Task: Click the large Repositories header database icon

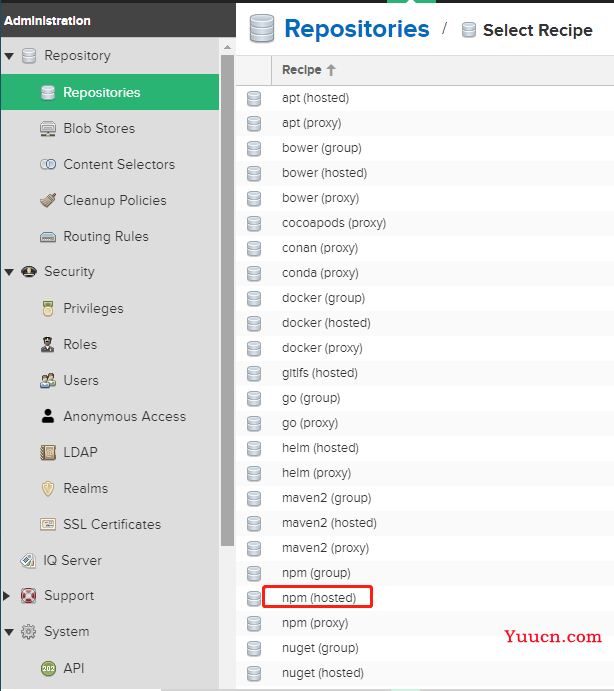Action: pos(262,29)
